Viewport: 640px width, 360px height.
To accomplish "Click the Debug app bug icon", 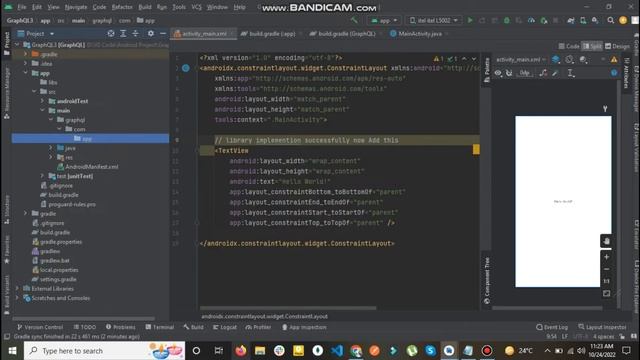I will [507, 20].
